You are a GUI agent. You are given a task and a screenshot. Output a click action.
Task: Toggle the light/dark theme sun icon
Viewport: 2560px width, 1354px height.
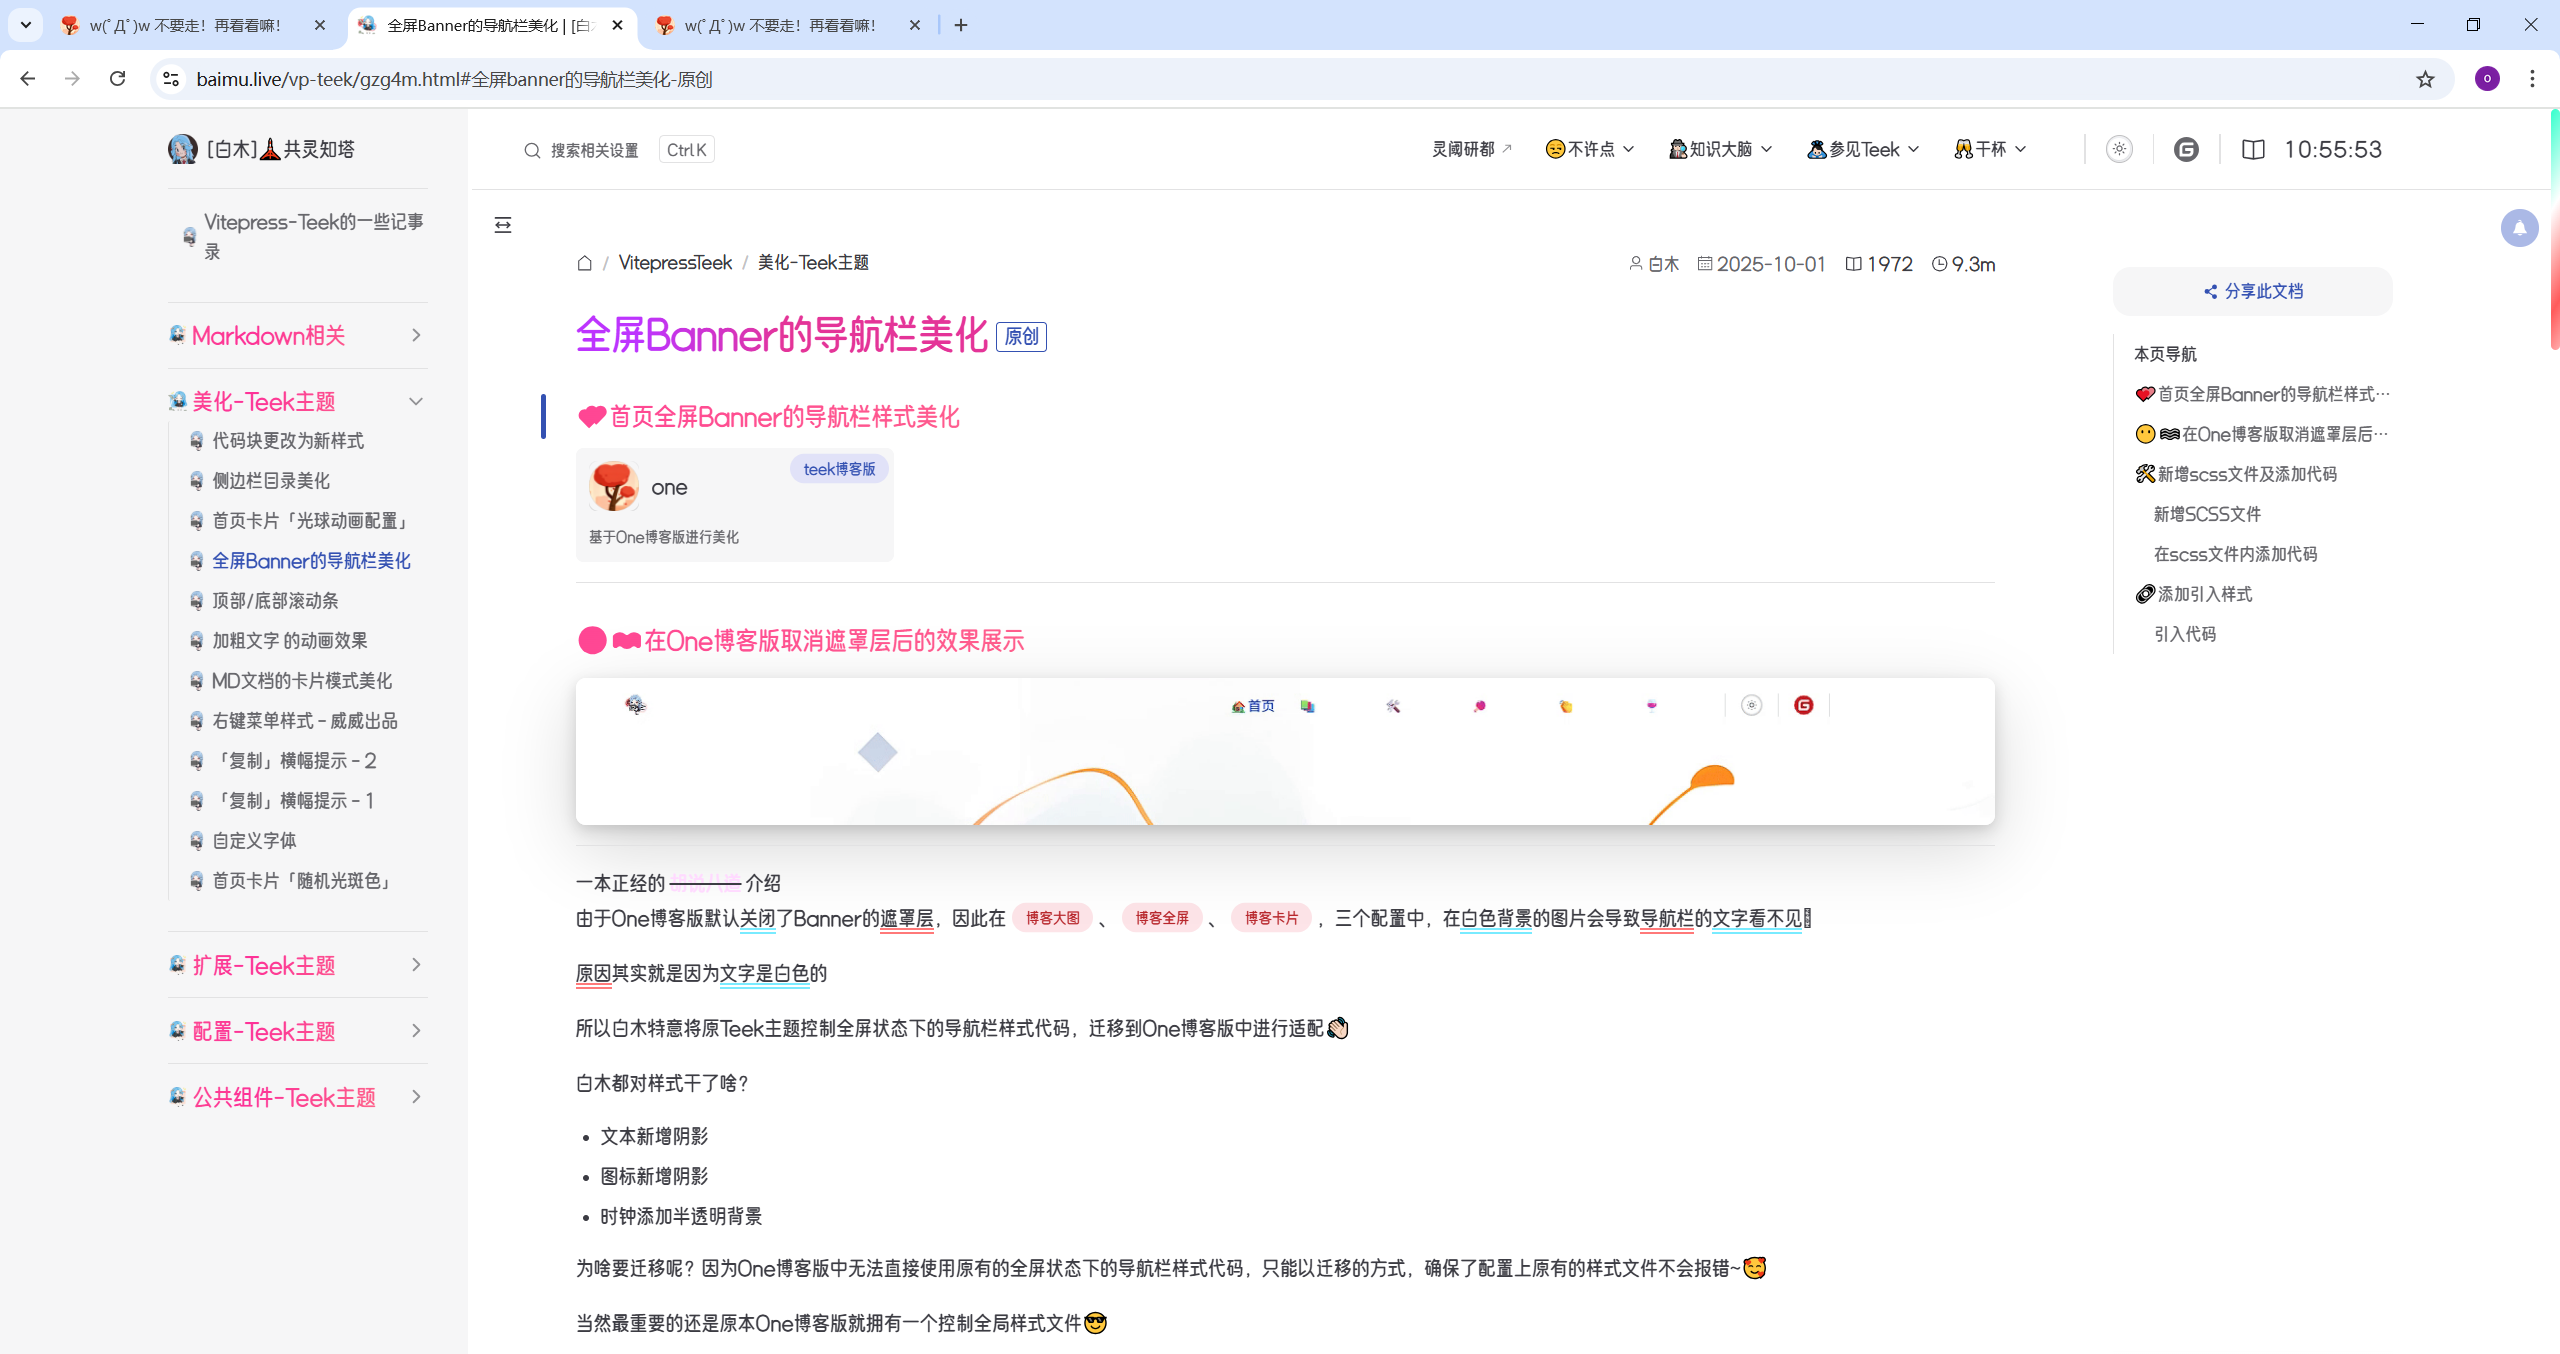click(x=2119, y=149)
